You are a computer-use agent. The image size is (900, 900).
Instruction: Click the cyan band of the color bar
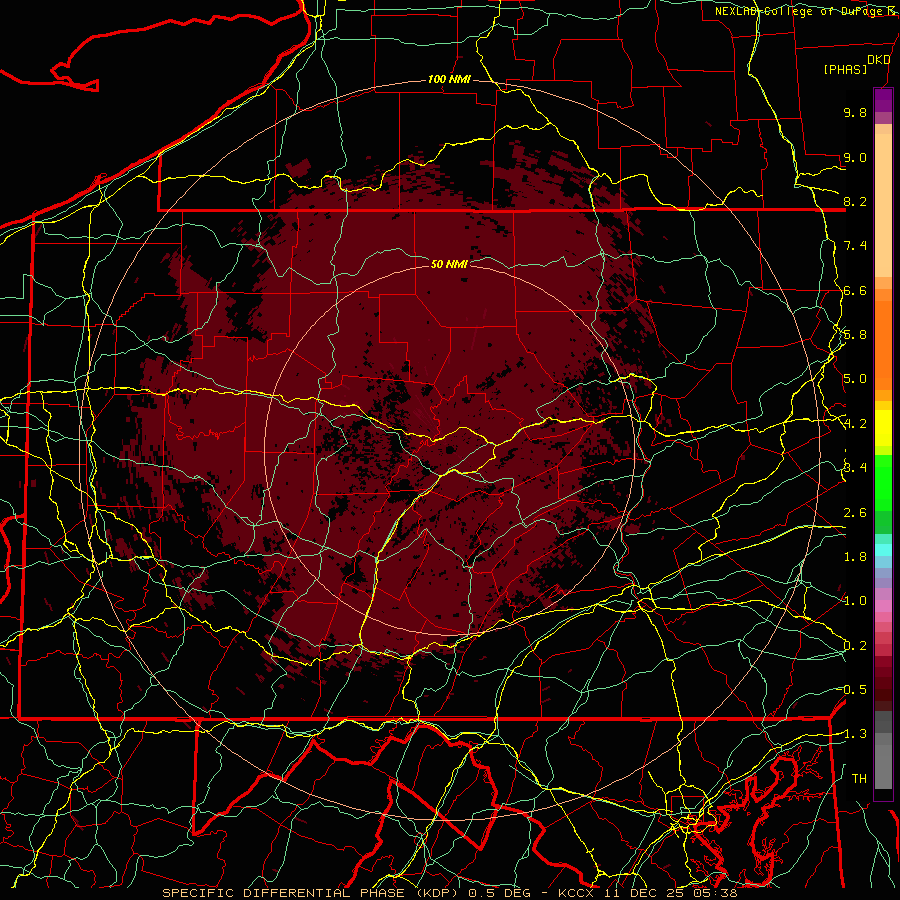pyautogui.click(x=883, y=550)
